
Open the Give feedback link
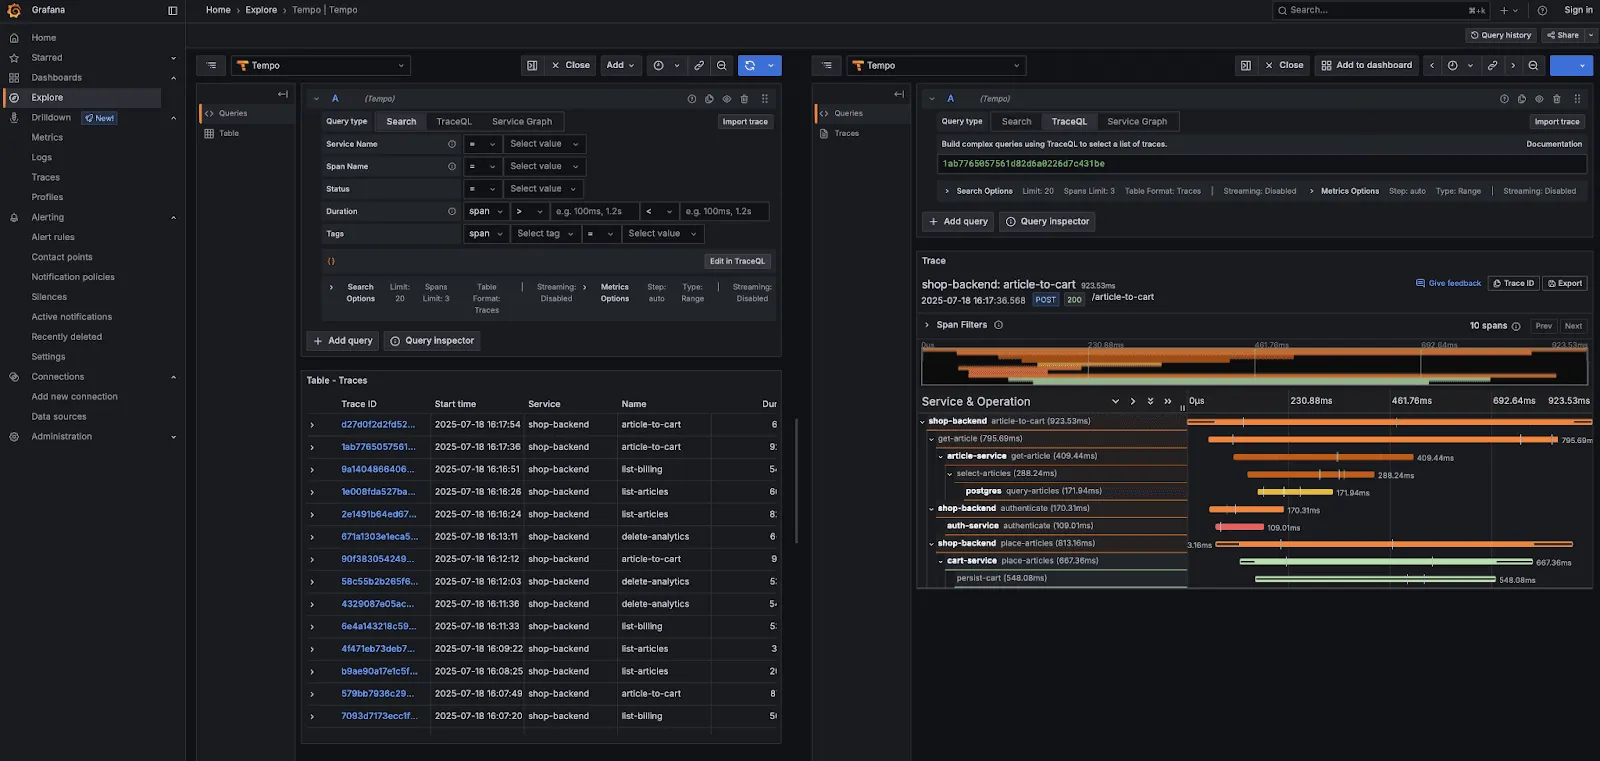[x=1448, y=284]
